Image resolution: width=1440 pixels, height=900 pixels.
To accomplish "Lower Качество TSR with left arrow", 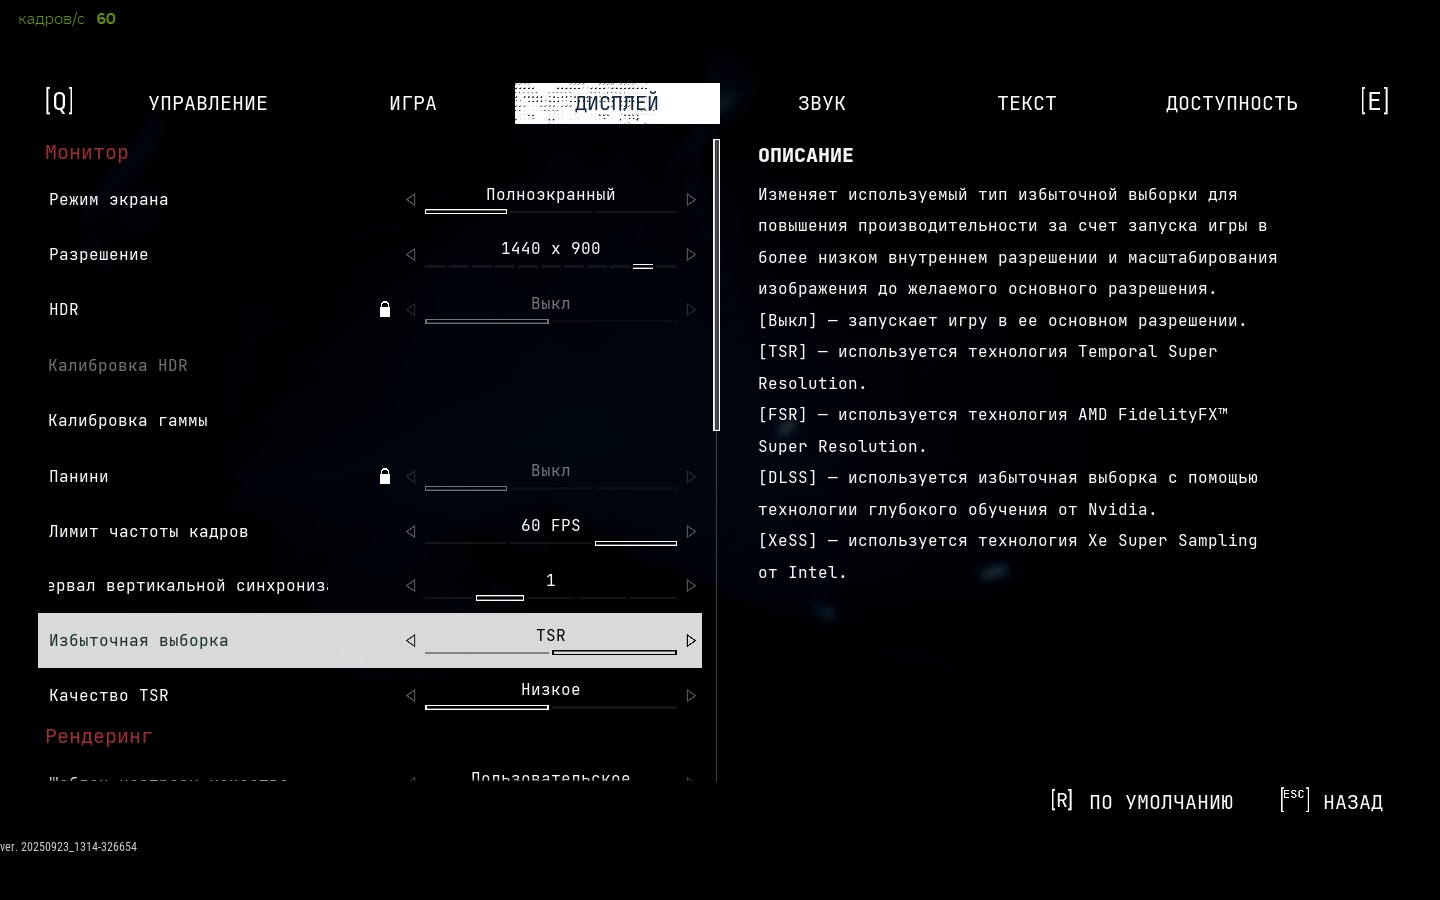I will [410, 696].
